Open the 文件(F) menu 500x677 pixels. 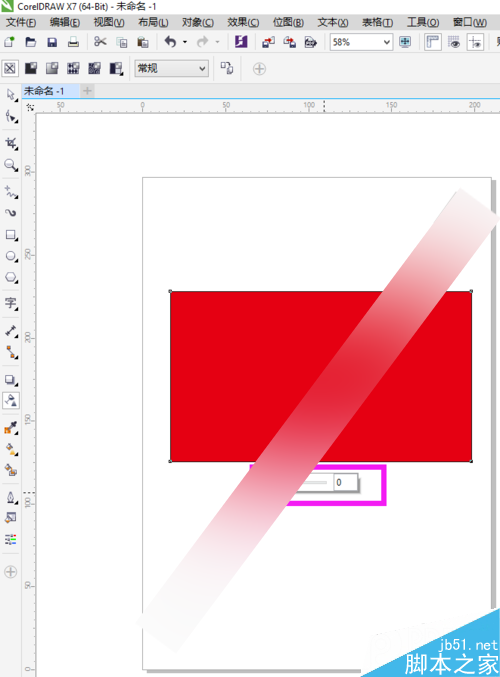click(21, 22)
